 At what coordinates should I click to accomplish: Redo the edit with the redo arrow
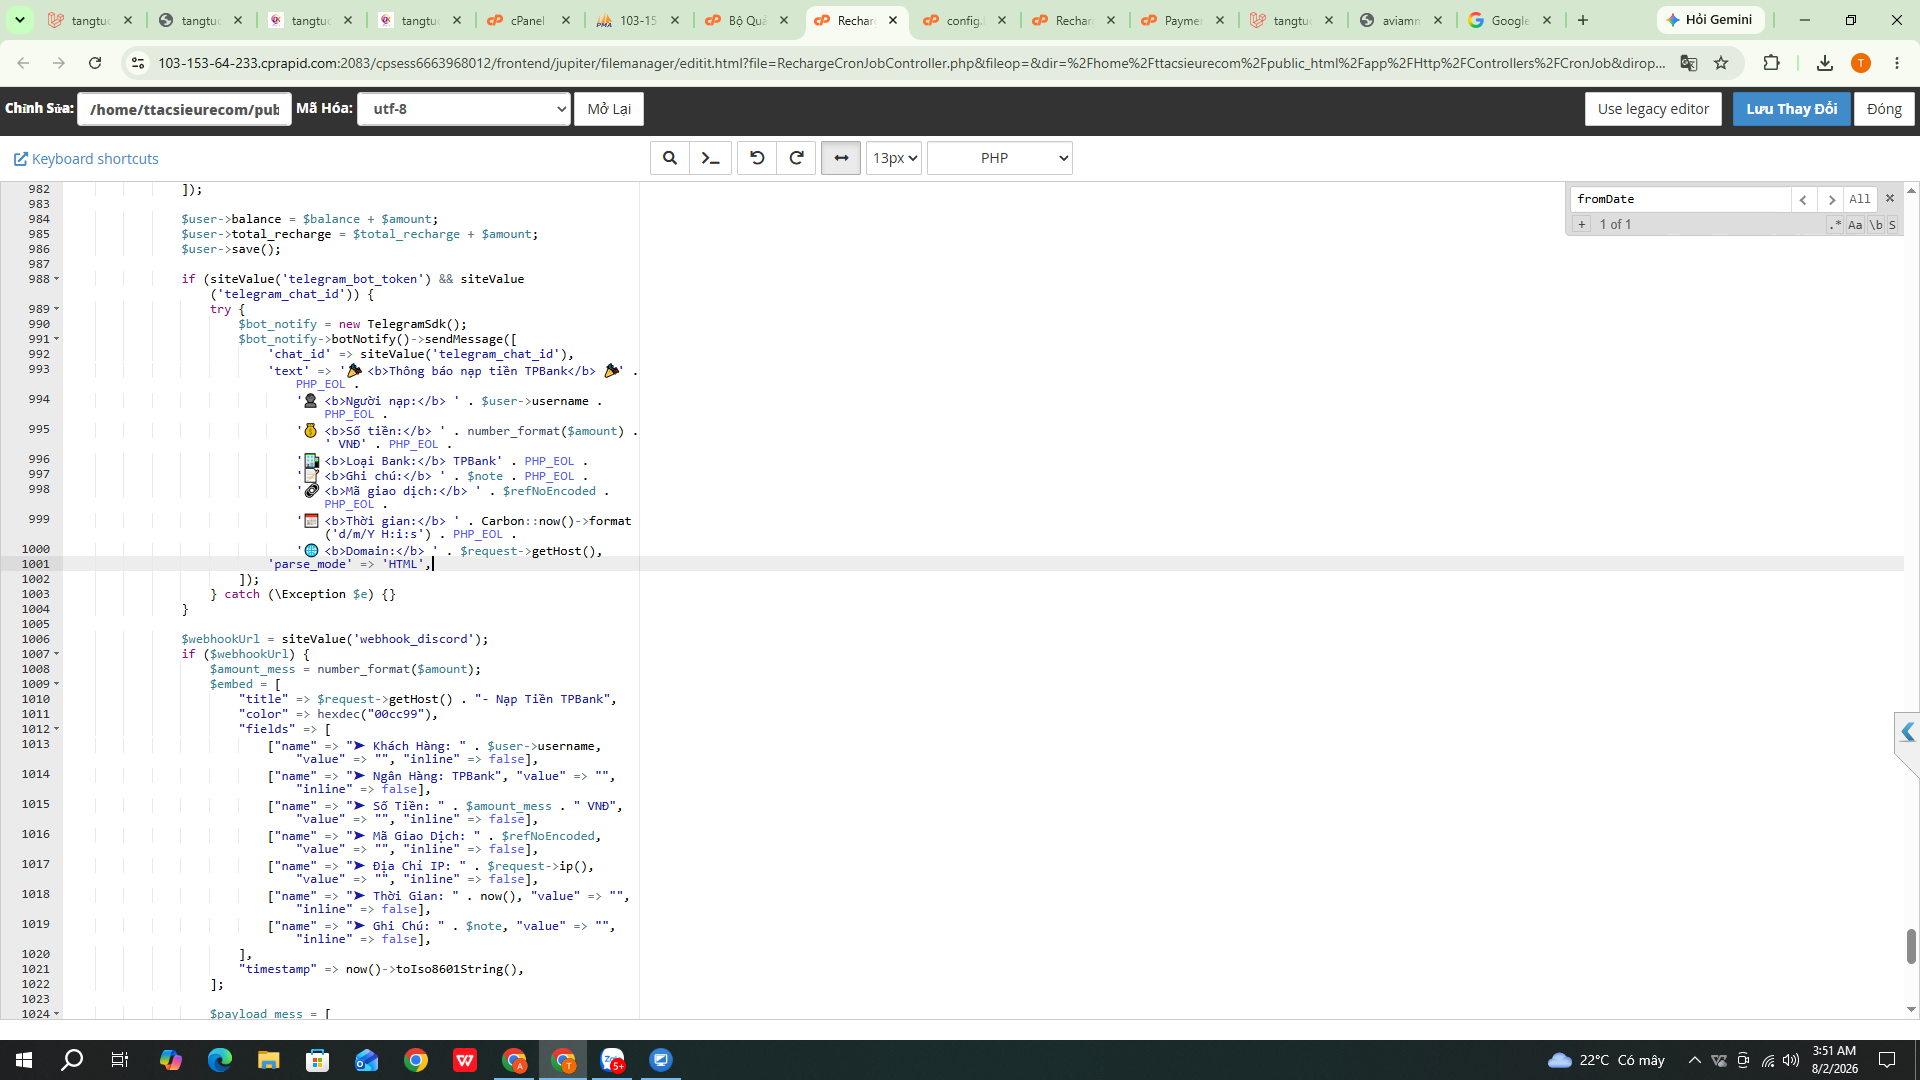(797, 158)
